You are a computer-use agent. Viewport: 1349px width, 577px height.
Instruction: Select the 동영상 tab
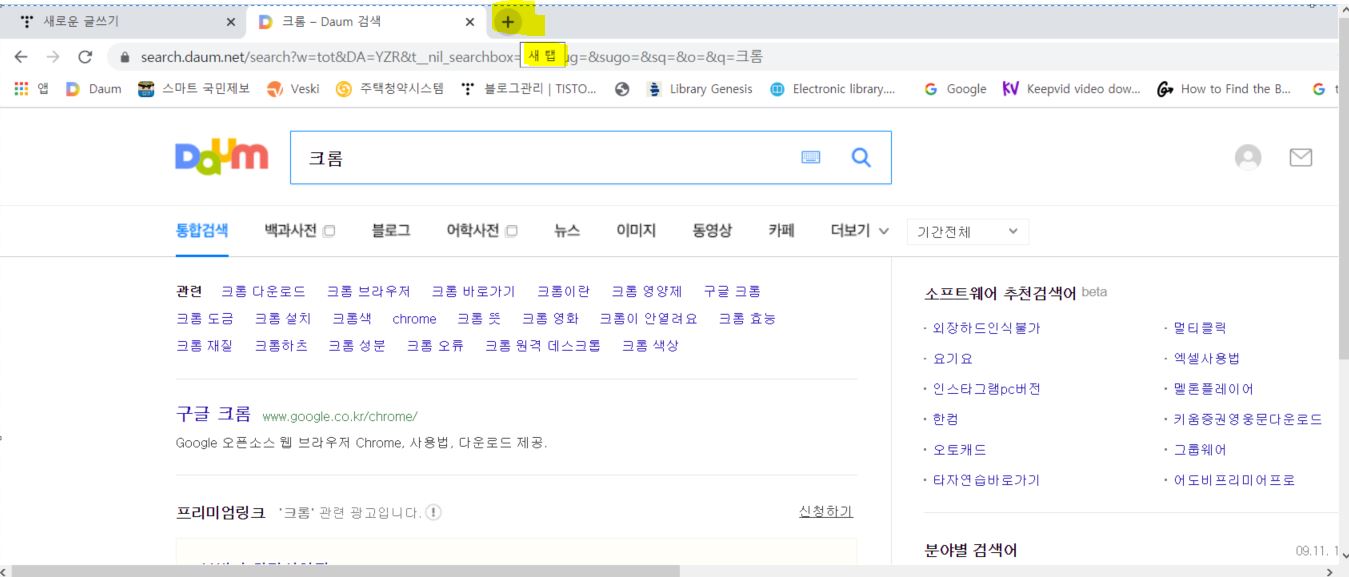pyautogui.click(x=712, y=230)
